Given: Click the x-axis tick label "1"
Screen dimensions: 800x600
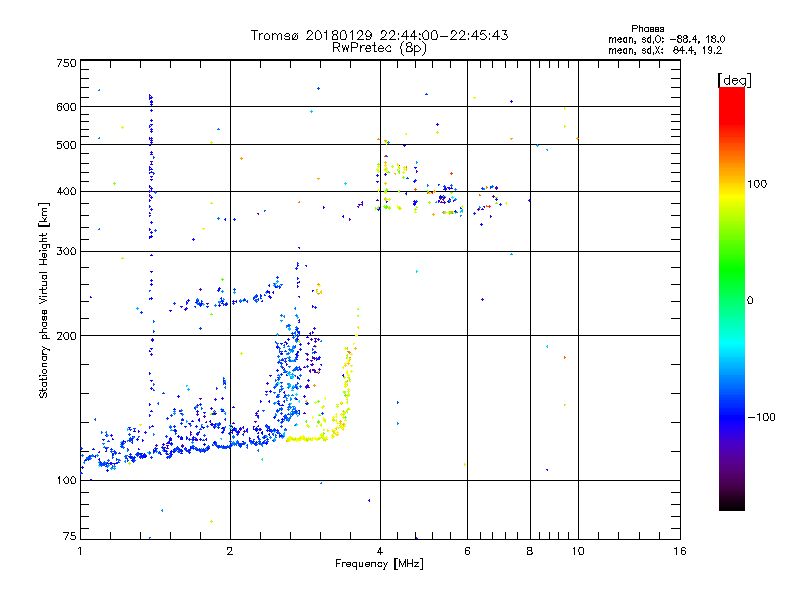Looking at the screenshot, I should click(x=80, y=551).
